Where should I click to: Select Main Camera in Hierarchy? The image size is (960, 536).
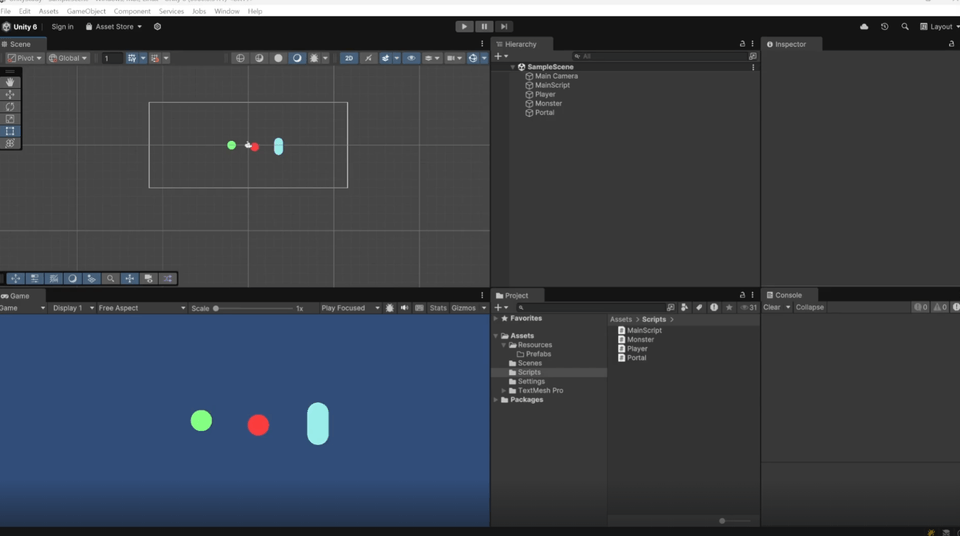point(556,76)
